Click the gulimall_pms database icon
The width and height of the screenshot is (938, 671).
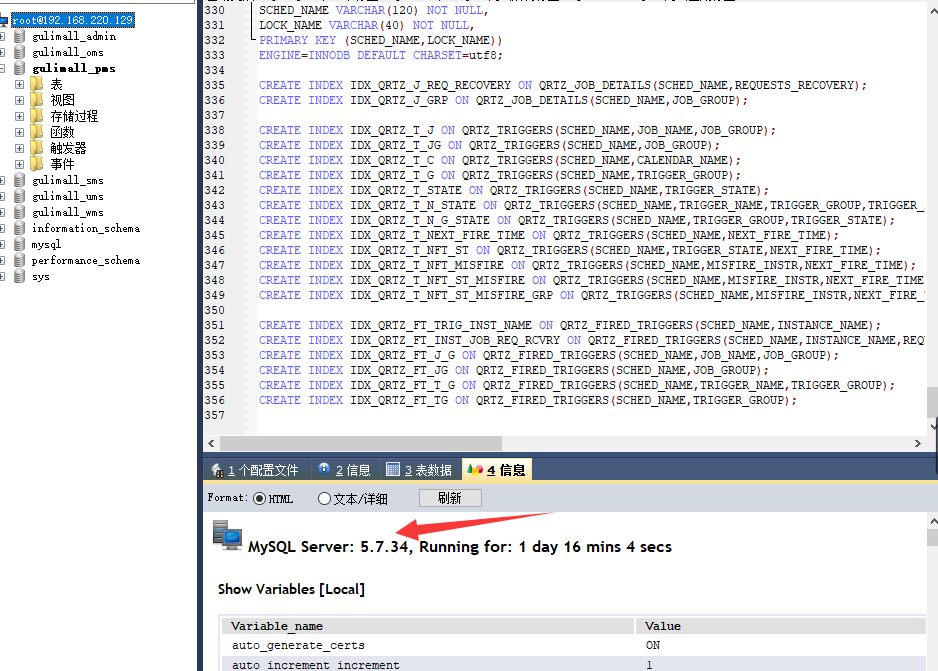pyautogui.click(x=20, y=68)
